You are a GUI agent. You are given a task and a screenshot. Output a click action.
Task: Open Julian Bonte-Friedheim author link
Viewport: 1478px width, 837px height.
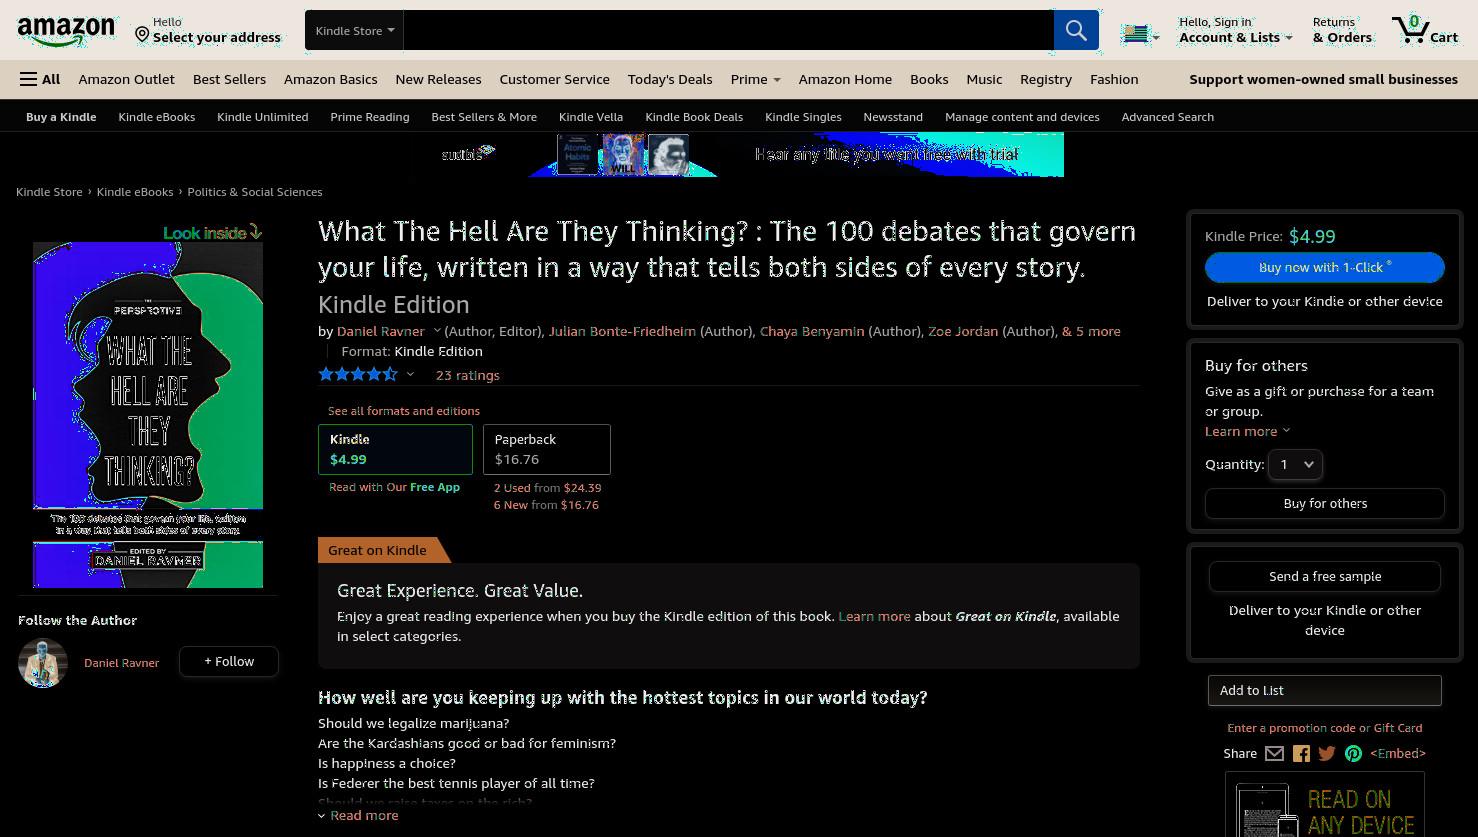tap(621, 331)
